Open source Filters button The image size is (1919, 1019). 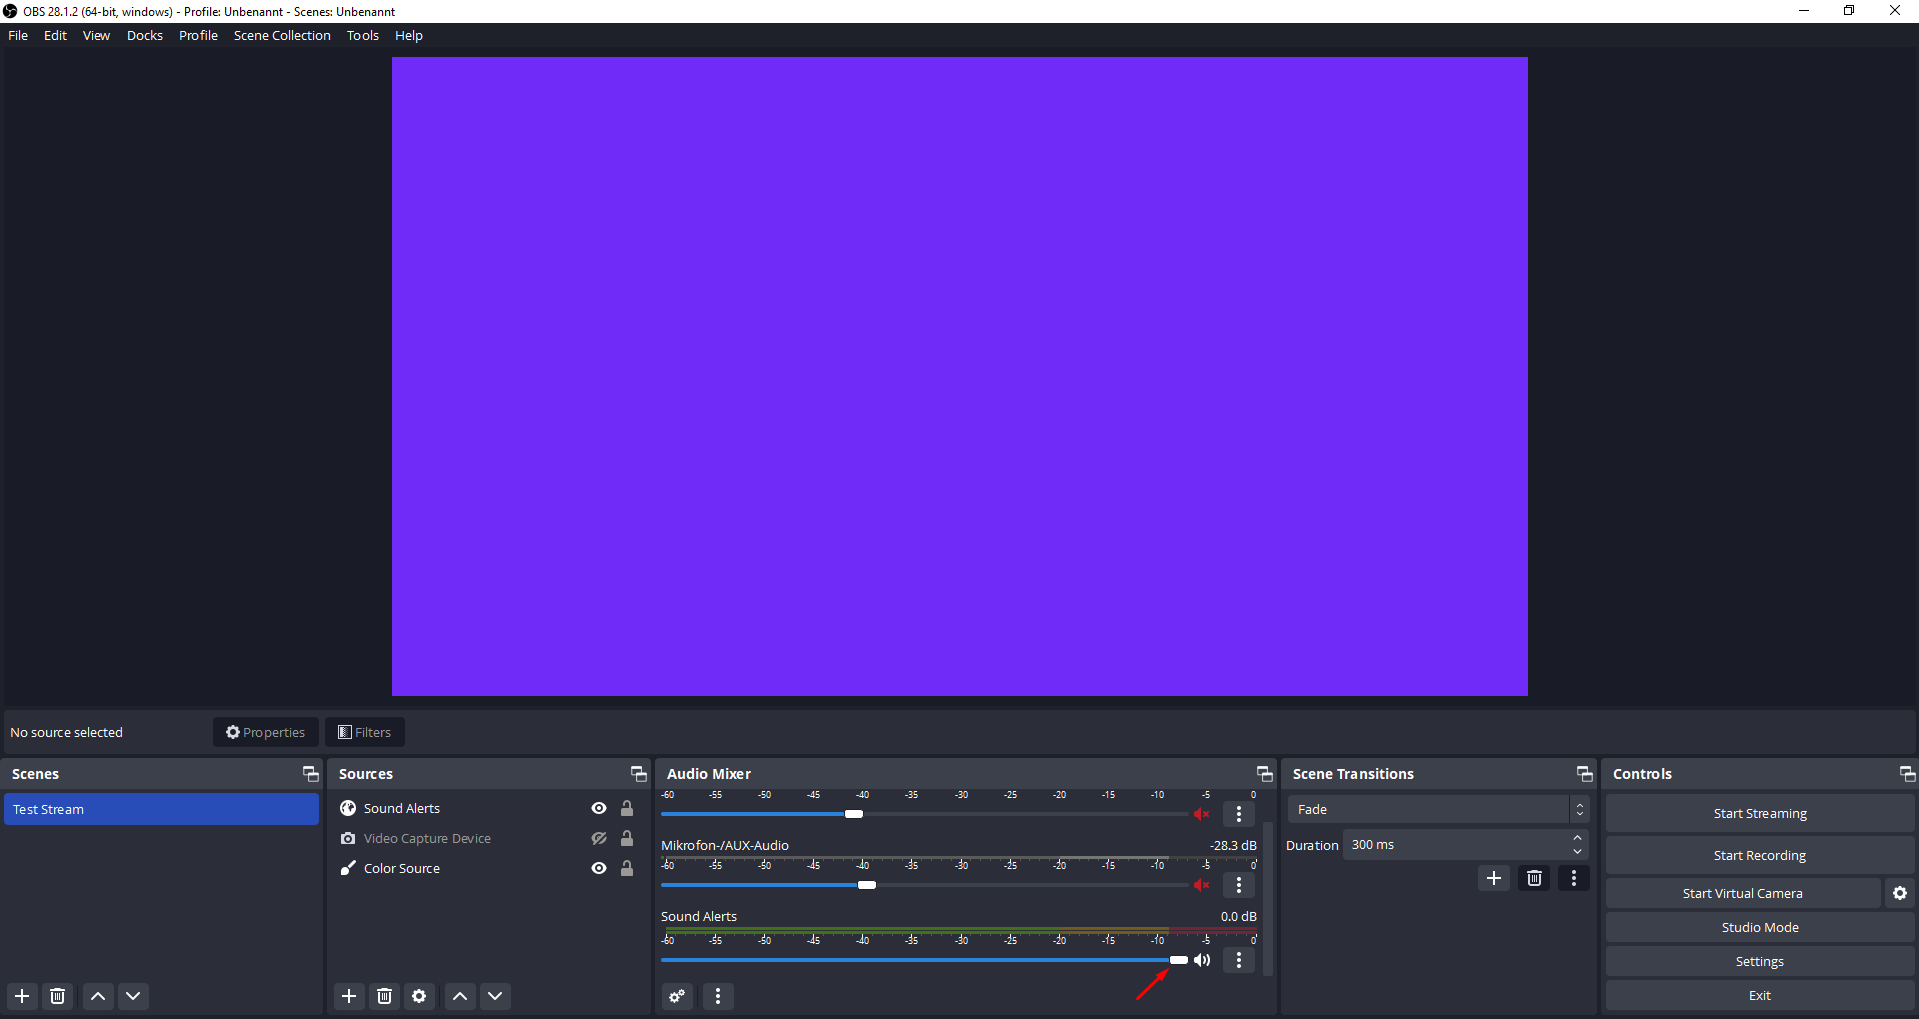pos(365,732)
